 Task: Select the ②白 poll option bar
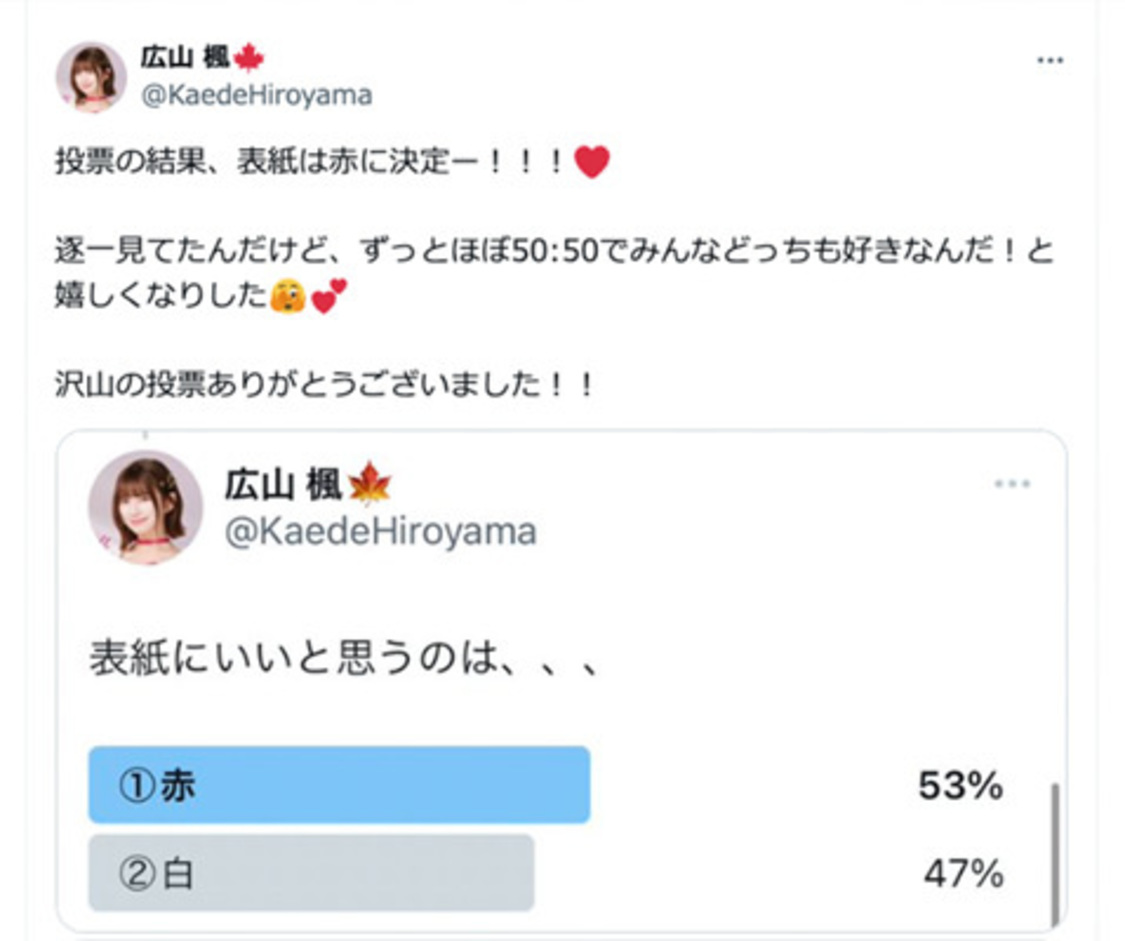(311, 873)
